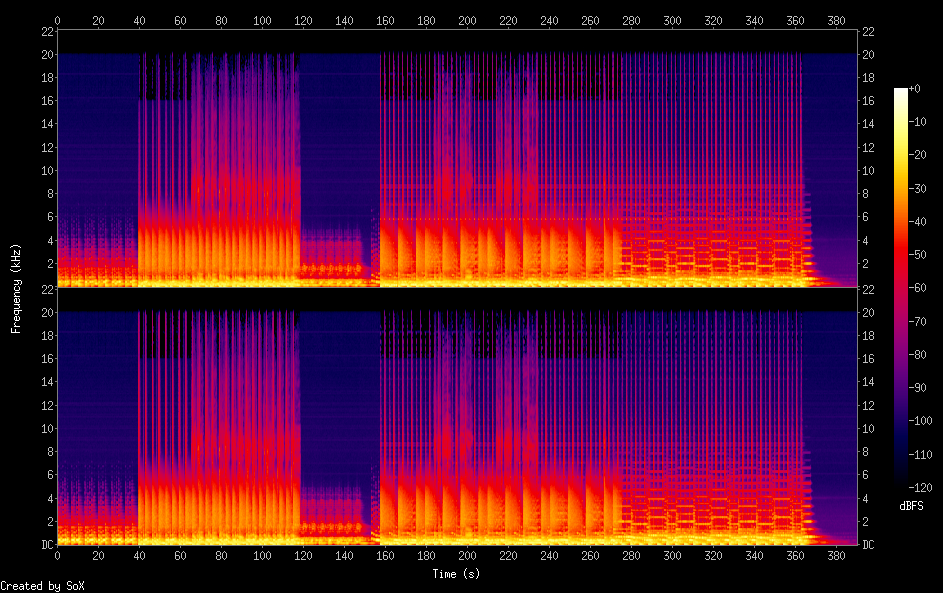The image size is (943, 593).
Task: Click the "DC" label on the left frequency axis
Action: click(48, 545)
